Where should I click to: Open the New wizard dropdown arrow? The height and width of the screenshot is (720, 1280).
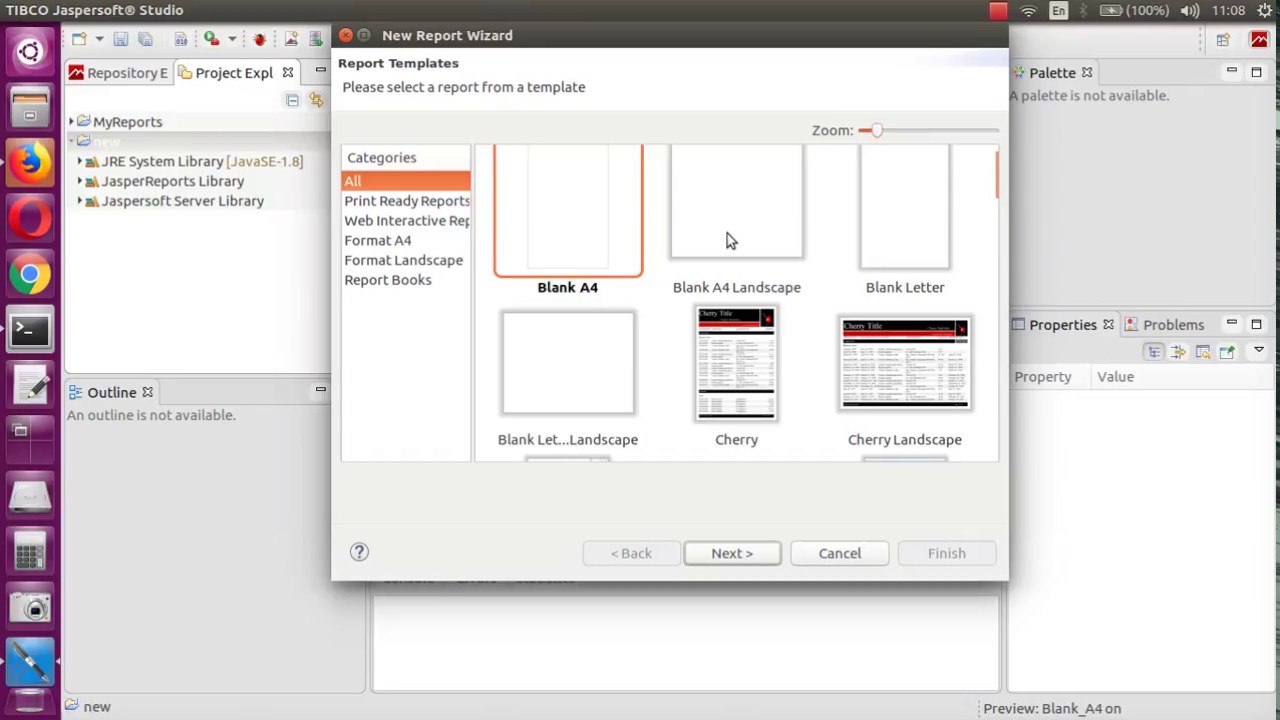(98, 39)
